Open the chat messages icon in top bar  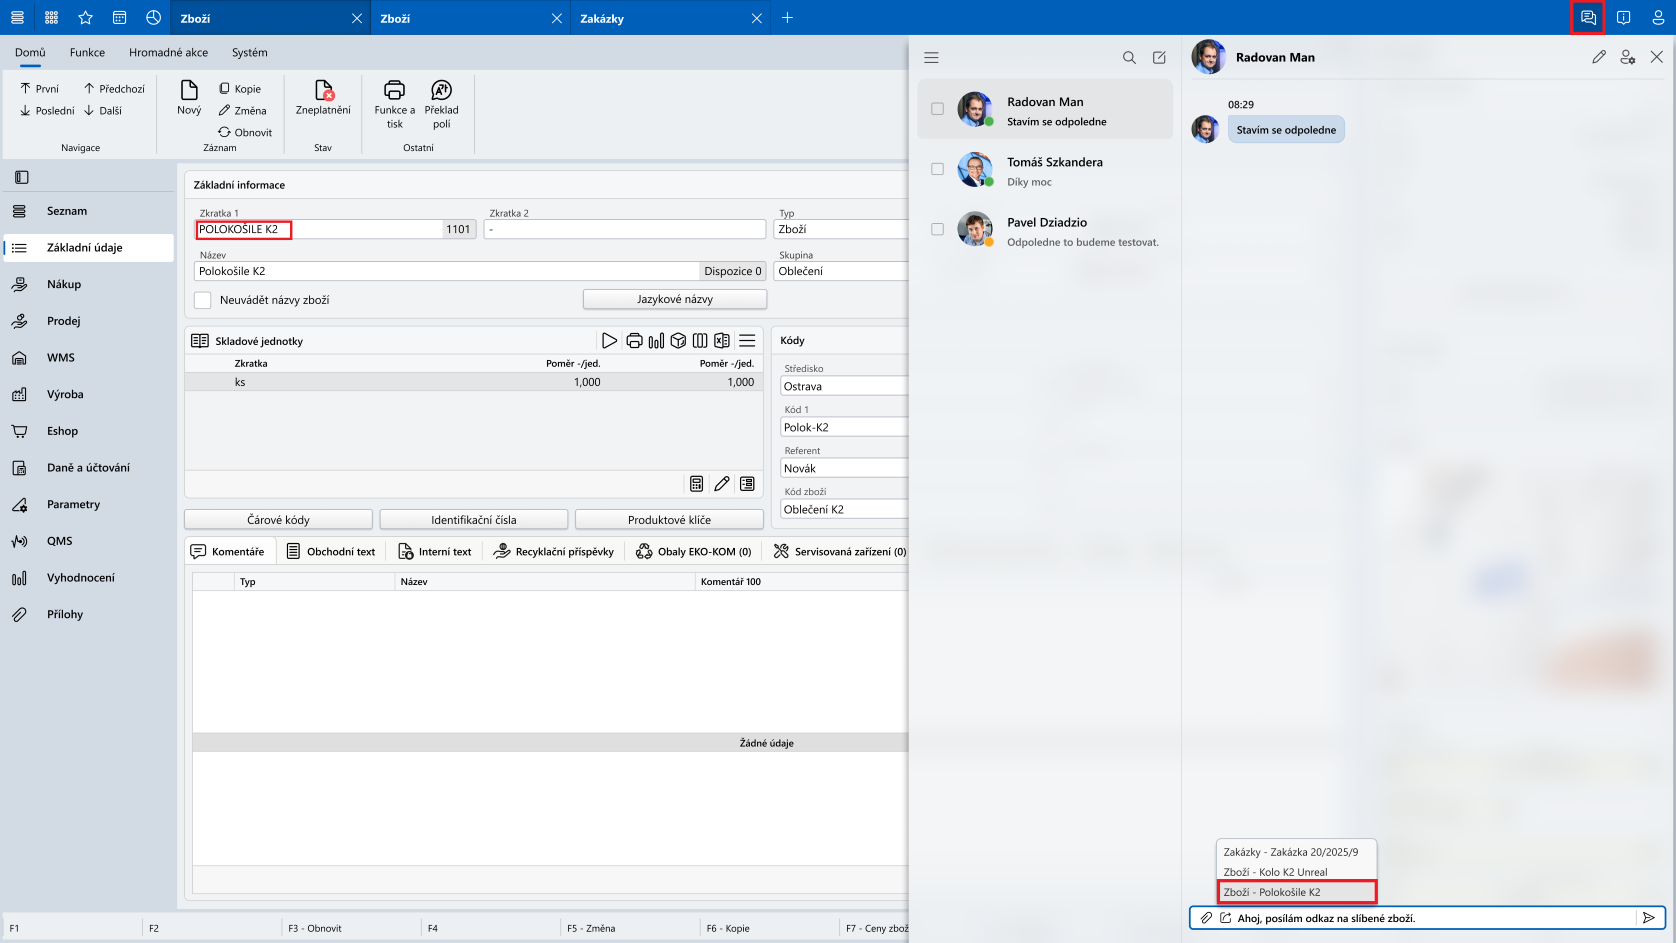pos(1588,18)
